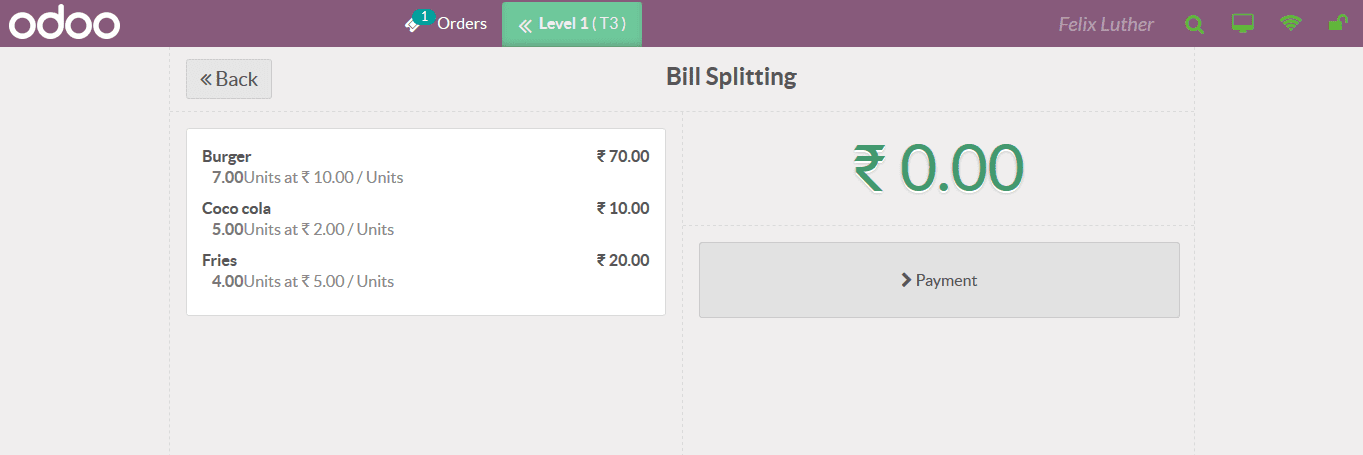Click the Bill Splitting heading
Viewport: 1363px width, 455px height.
731,77
